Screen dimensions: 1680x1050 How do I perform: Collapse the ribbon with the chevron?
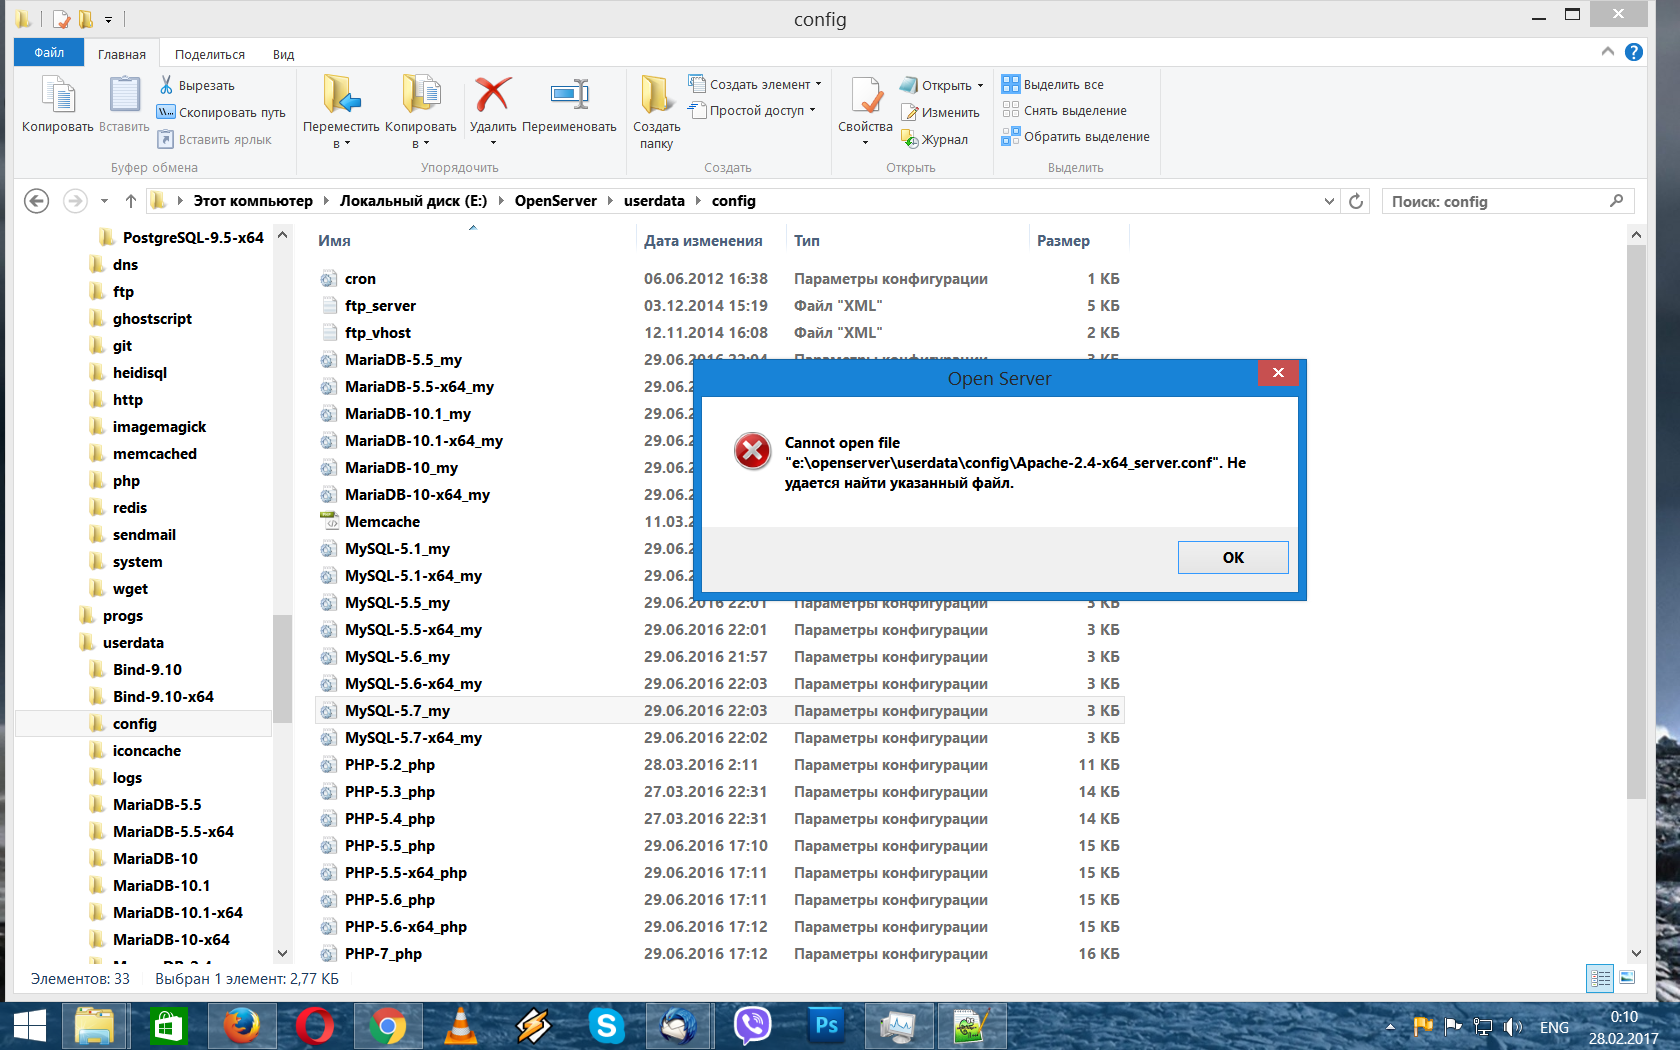coord(1608,52)
